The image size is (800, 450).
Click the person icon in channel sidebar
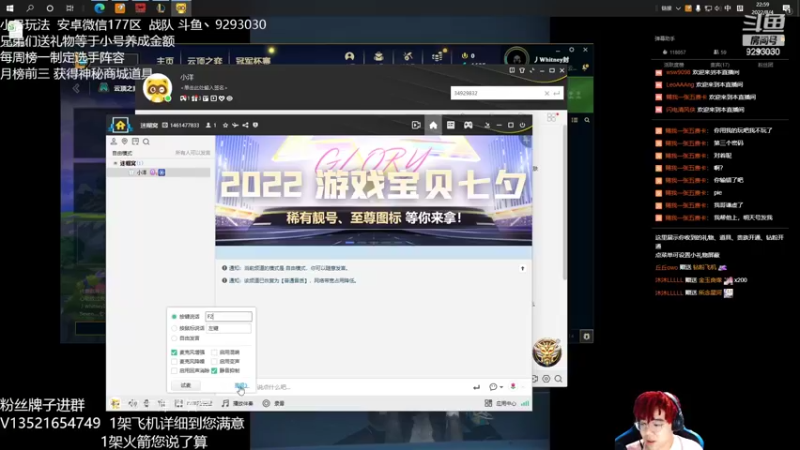[114, 141]
